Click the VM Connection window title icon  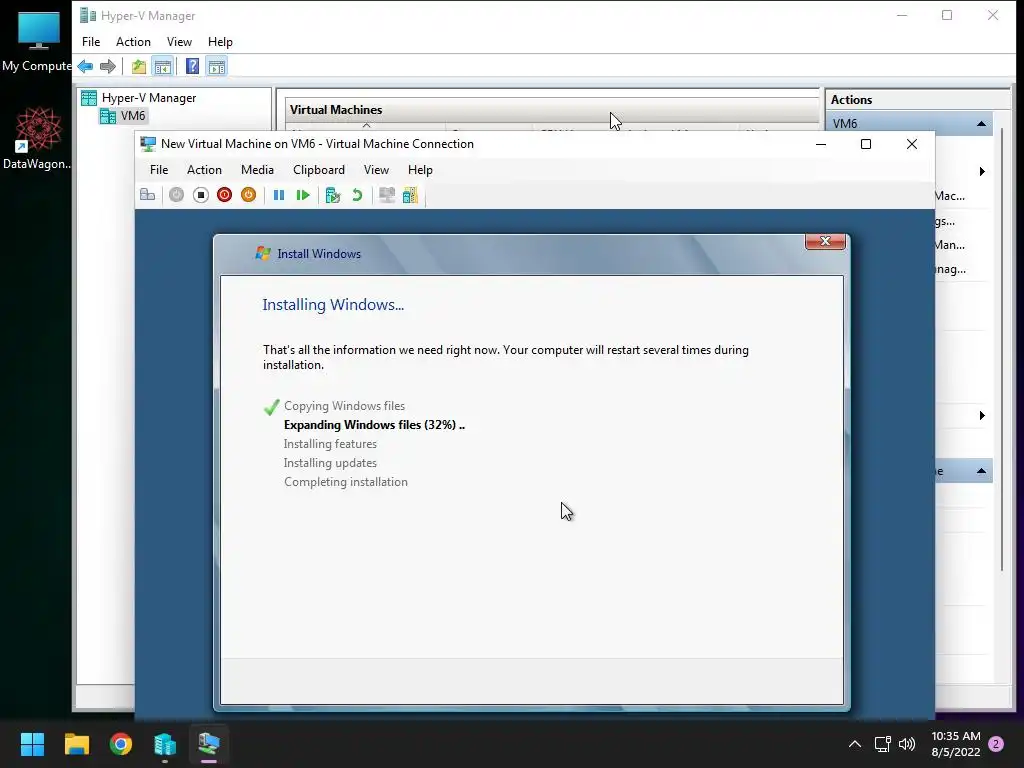(x=148, y=144)
